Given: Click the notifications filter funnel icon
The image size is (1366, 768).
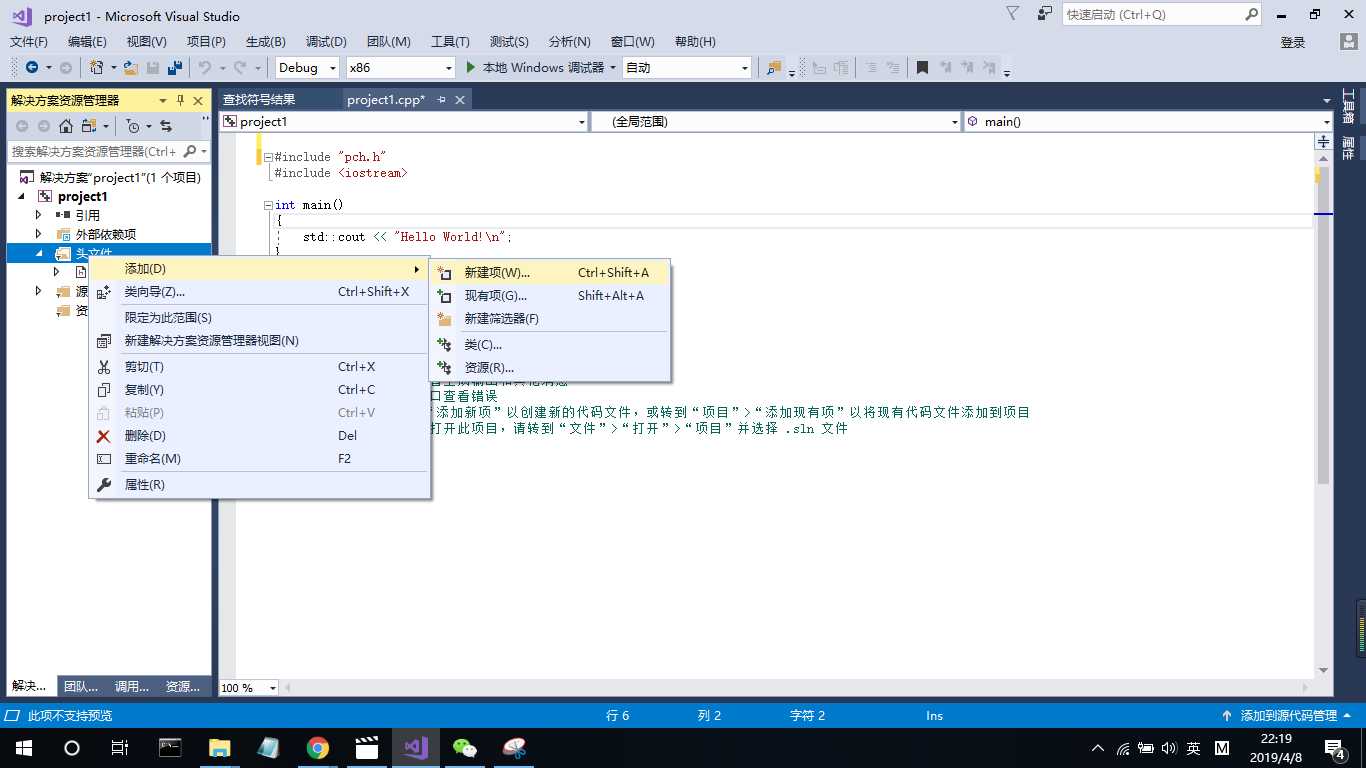Looking at the screenshot, I should point(1012,14).
